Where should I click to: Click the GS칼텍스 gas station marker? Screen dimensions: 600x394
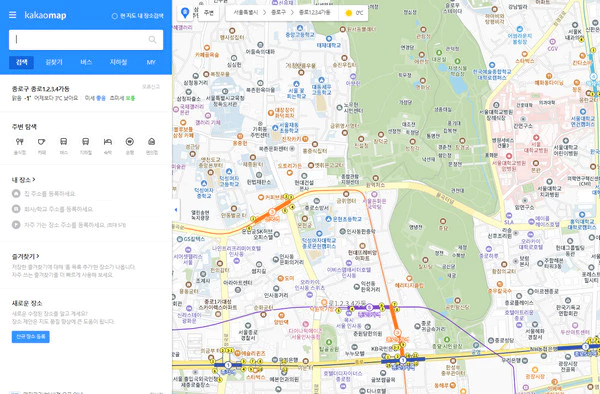(180, 239)
